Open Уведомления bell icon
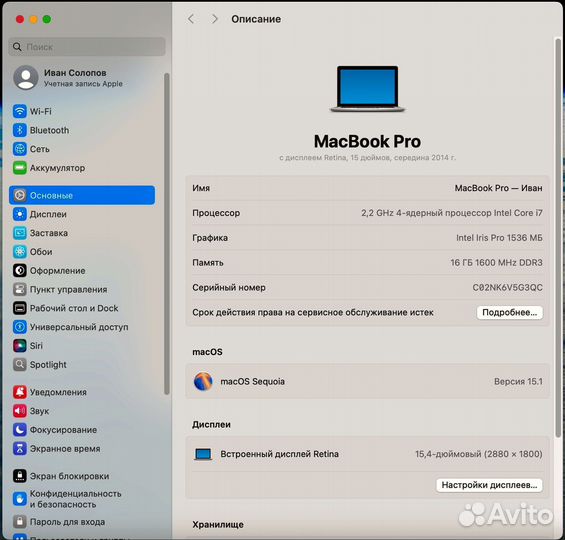The image size is (565, 540). [x=20, y=392]
